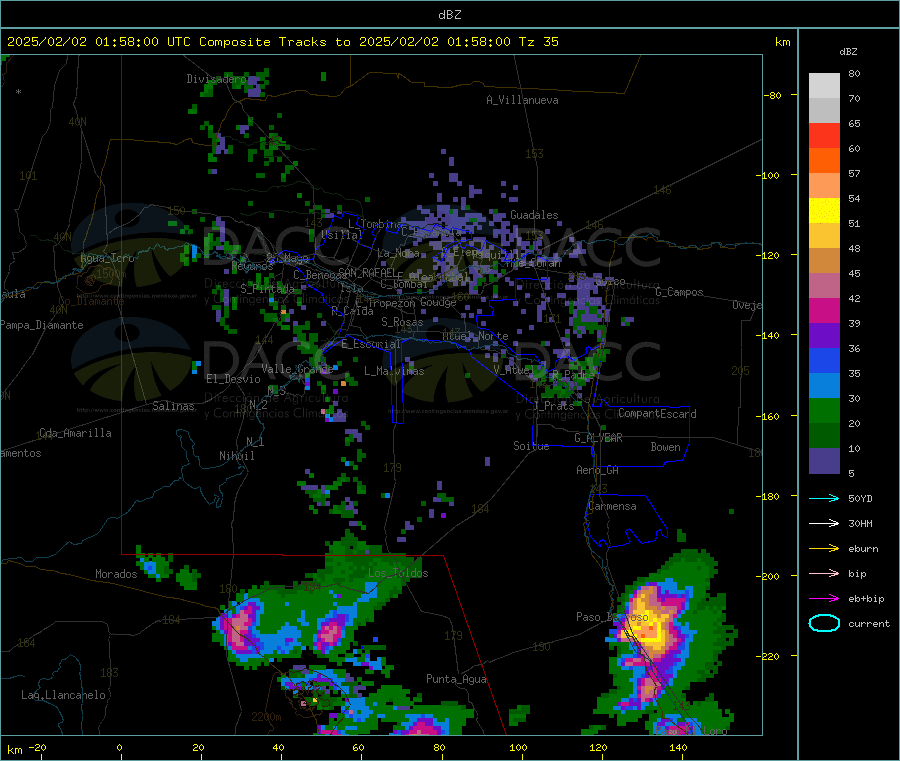Click the cyan current ellipse legend icon

[824, 623]
